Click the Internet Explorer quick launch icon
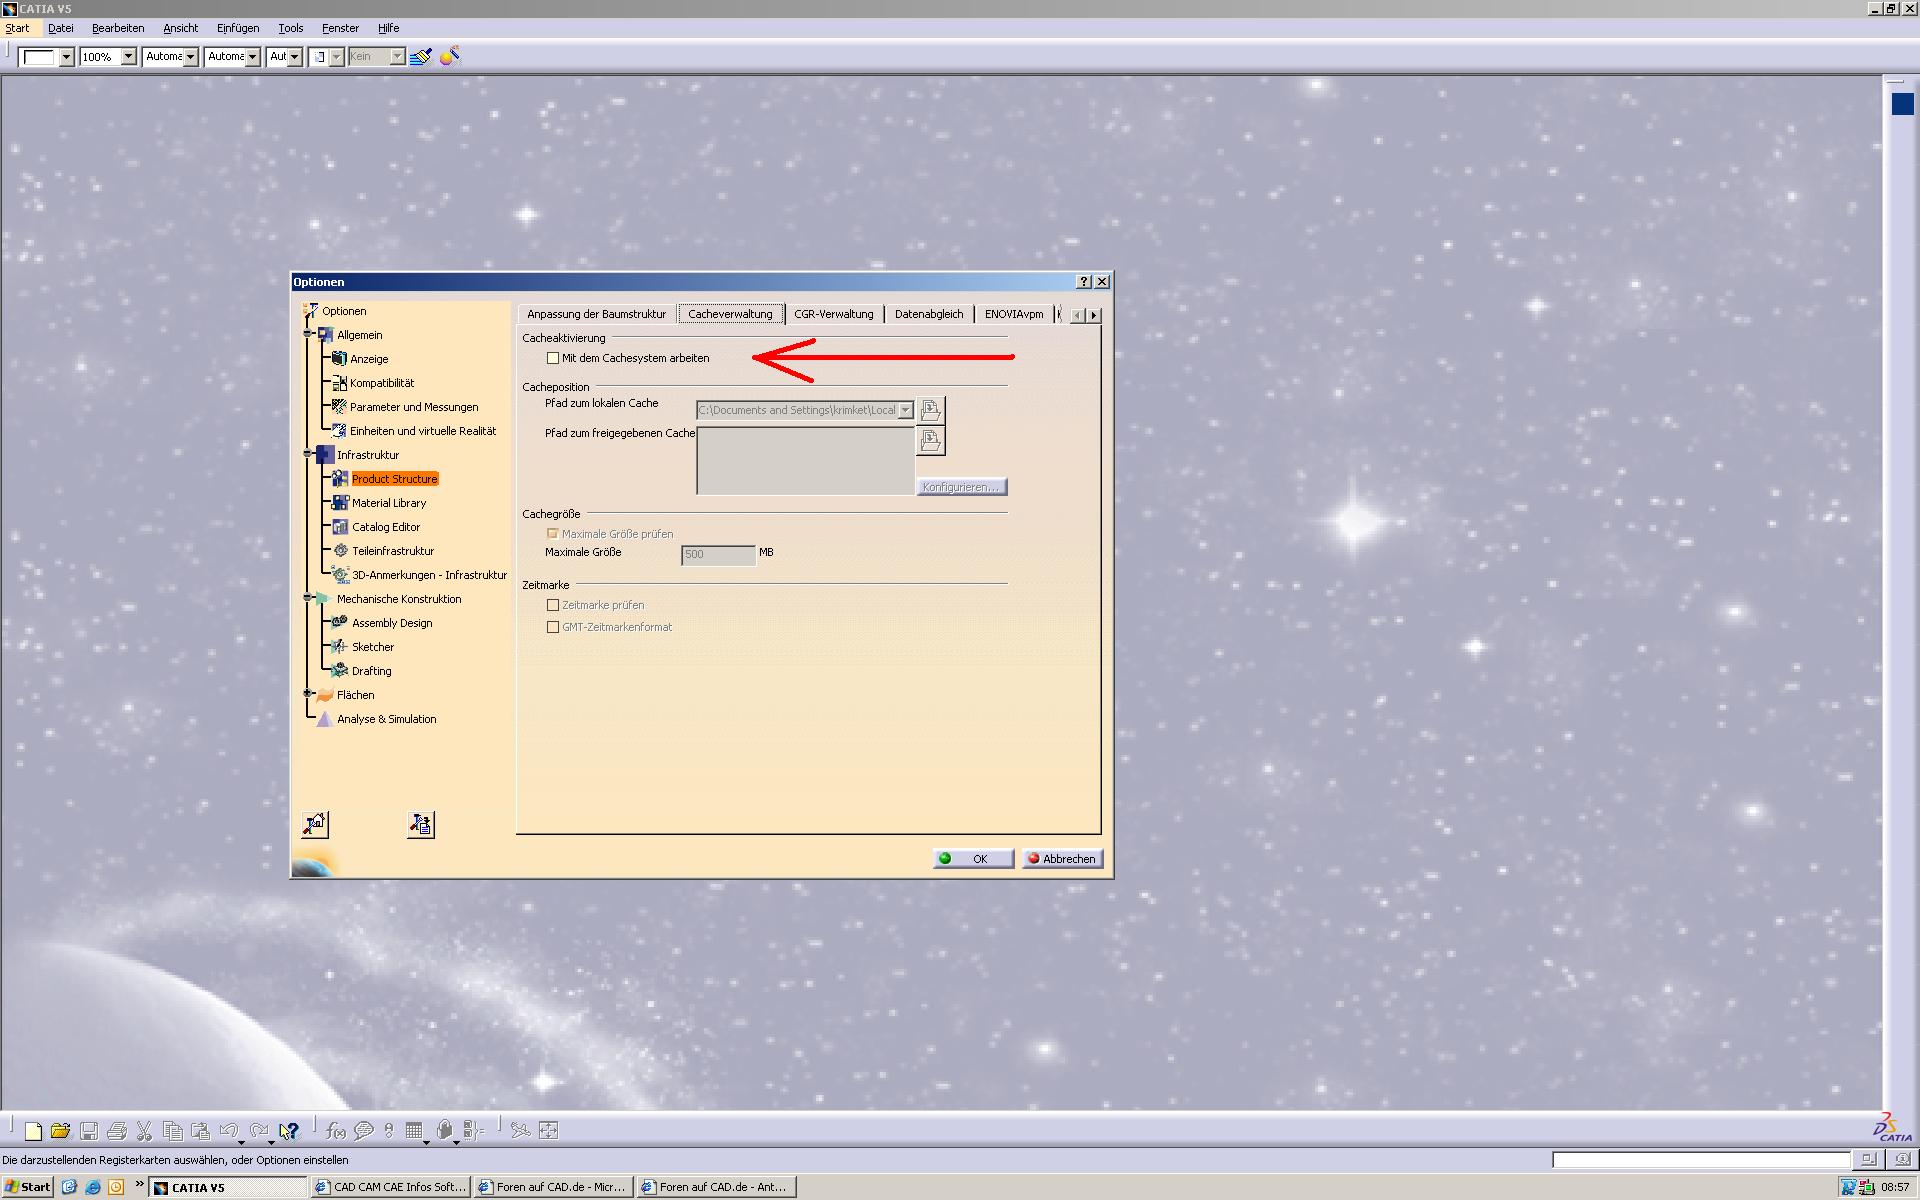Screen dimensions: 1920x1200 92,1187
